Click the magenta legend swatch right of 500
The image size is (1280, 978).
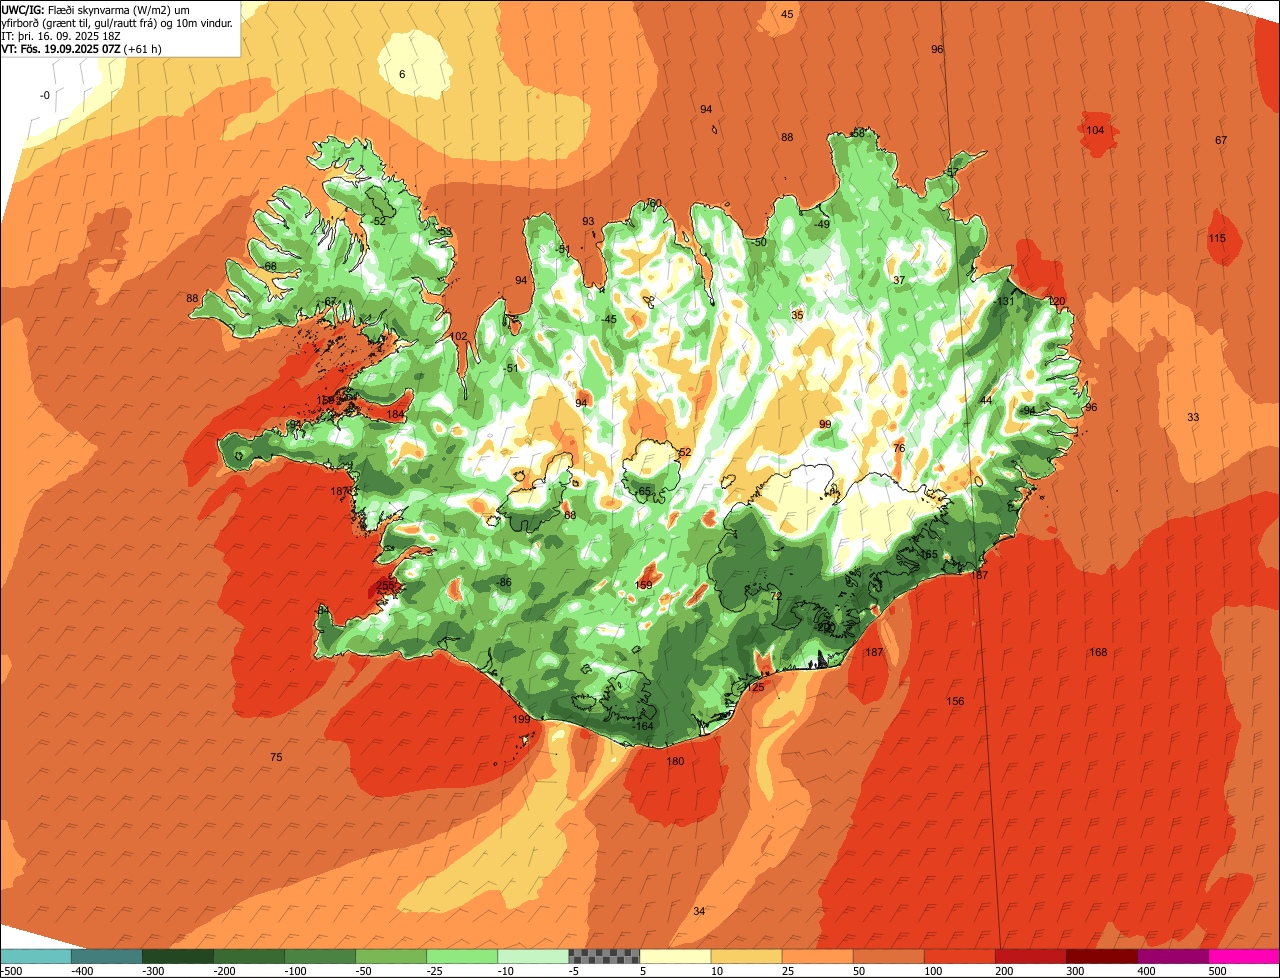[x=1243, y=956]
